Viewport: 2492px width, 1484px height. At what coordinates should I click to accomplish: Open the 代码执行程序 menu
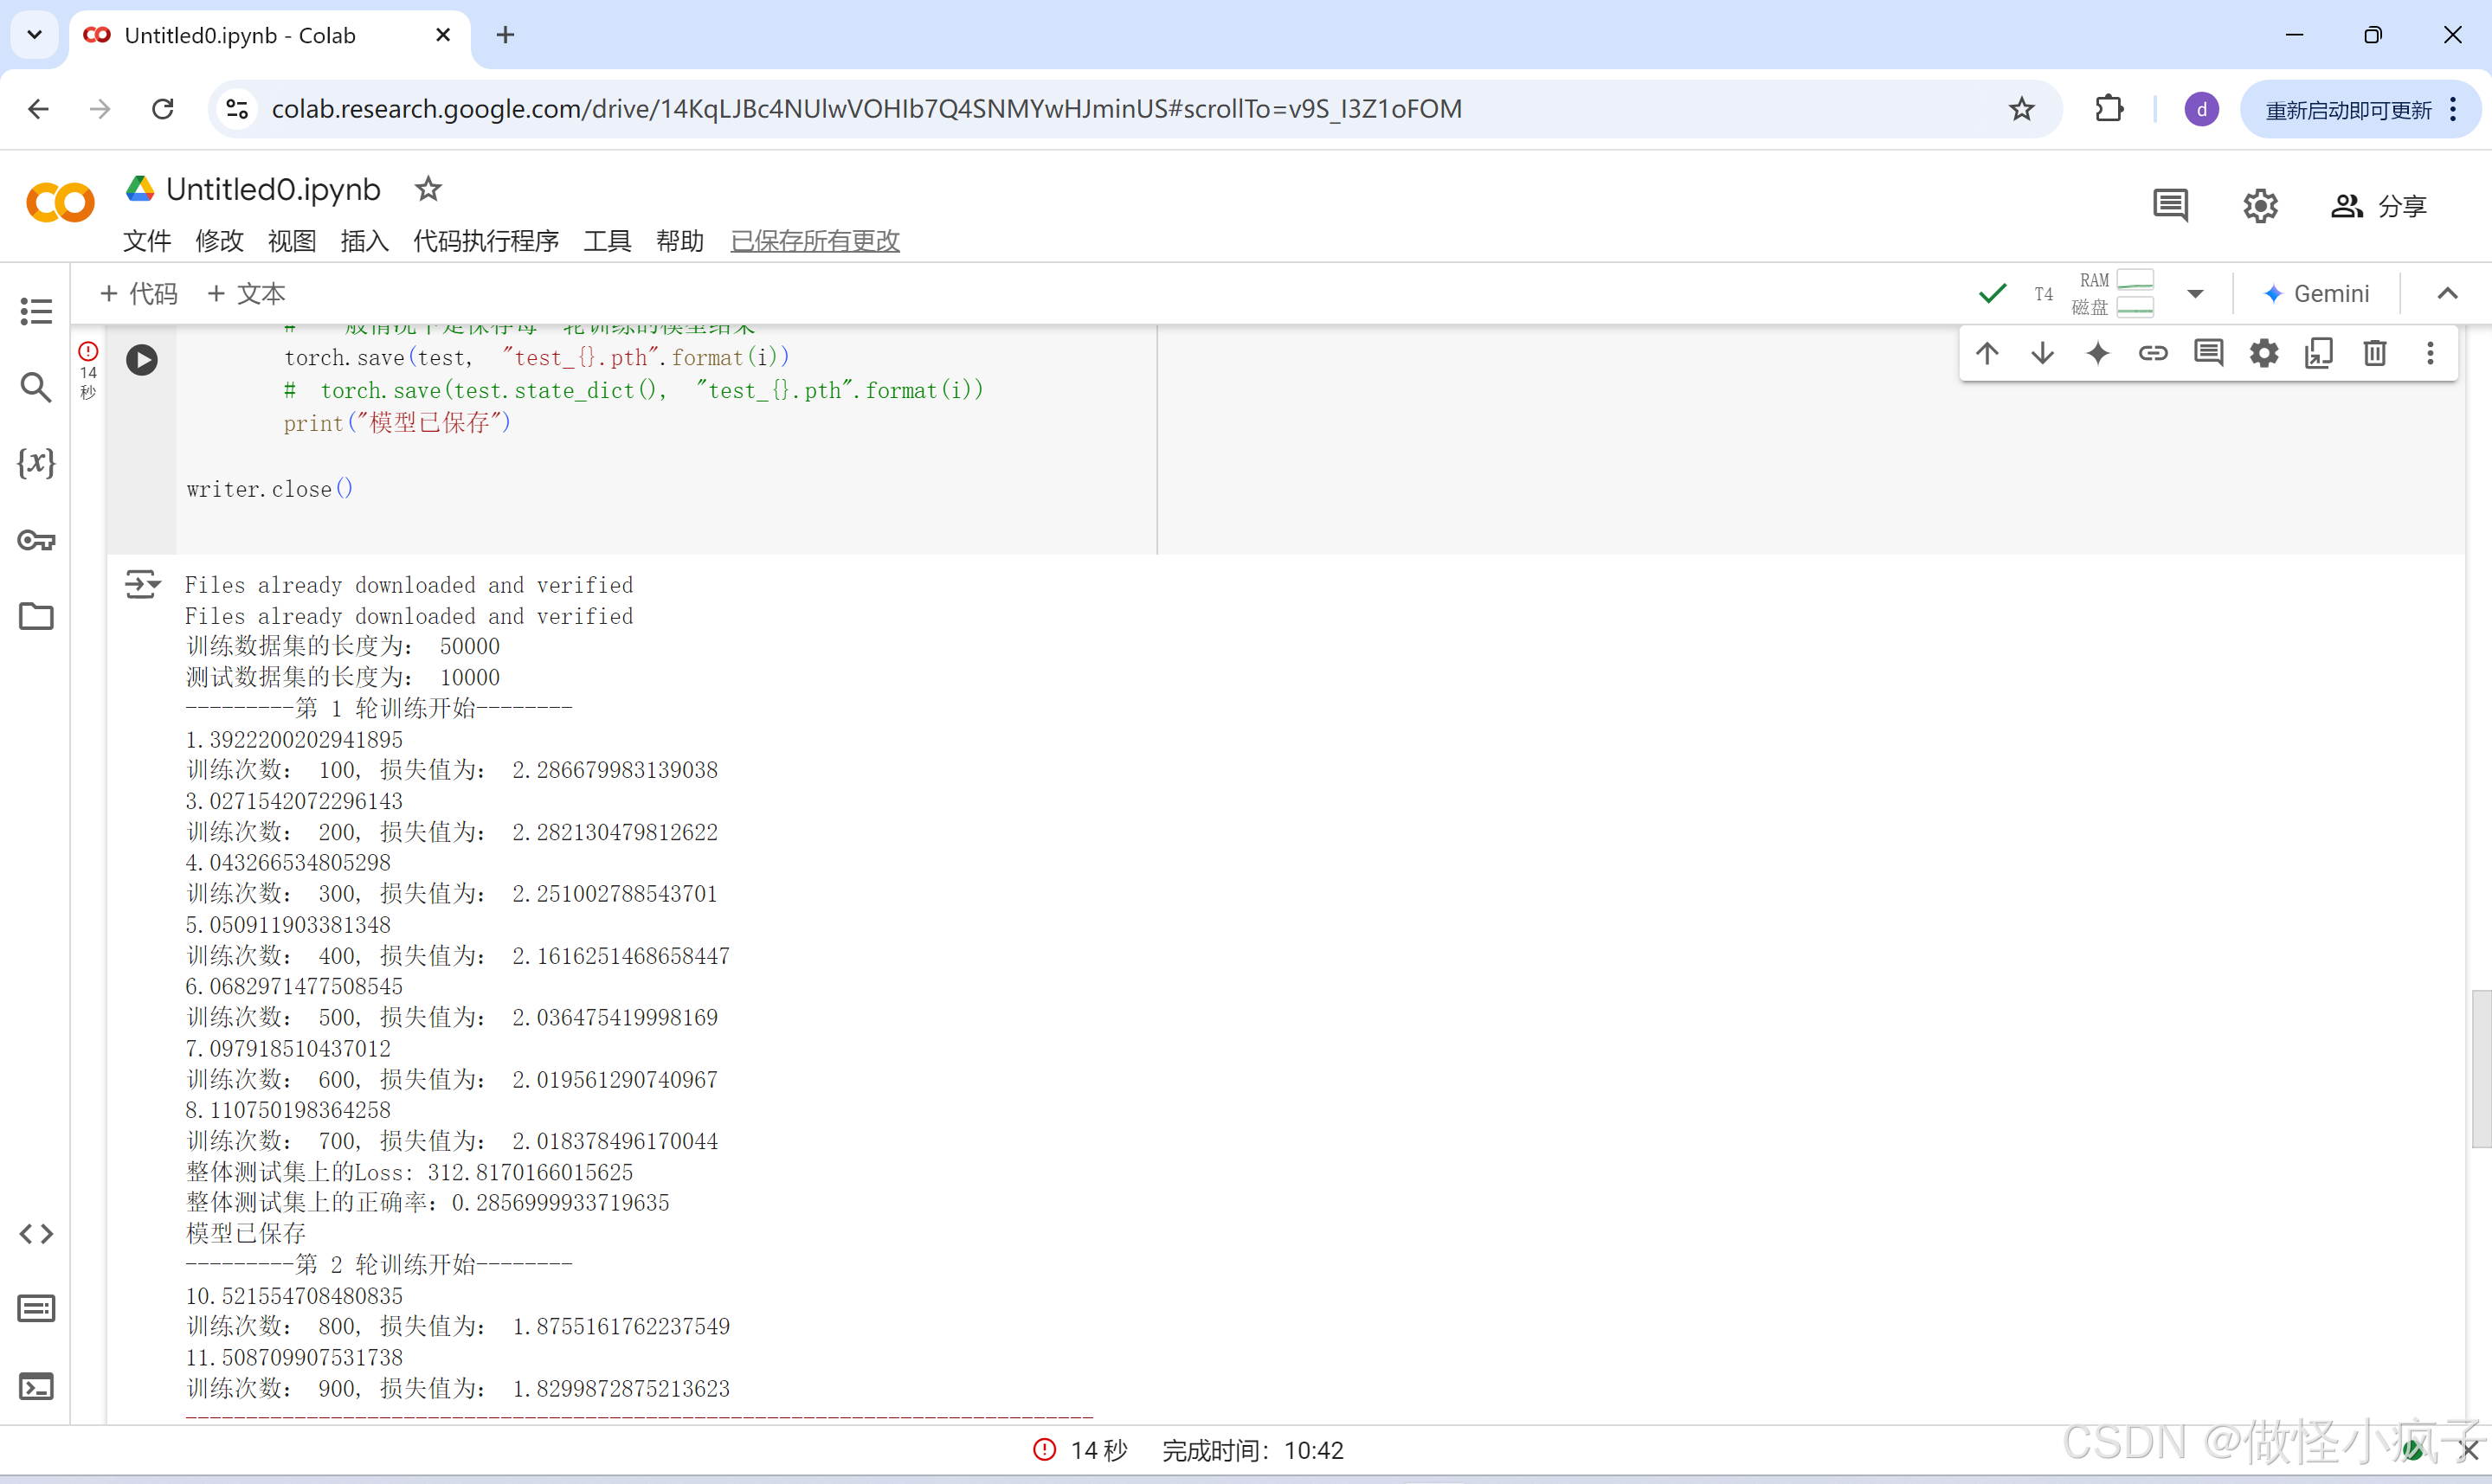(x=486, y=241)
